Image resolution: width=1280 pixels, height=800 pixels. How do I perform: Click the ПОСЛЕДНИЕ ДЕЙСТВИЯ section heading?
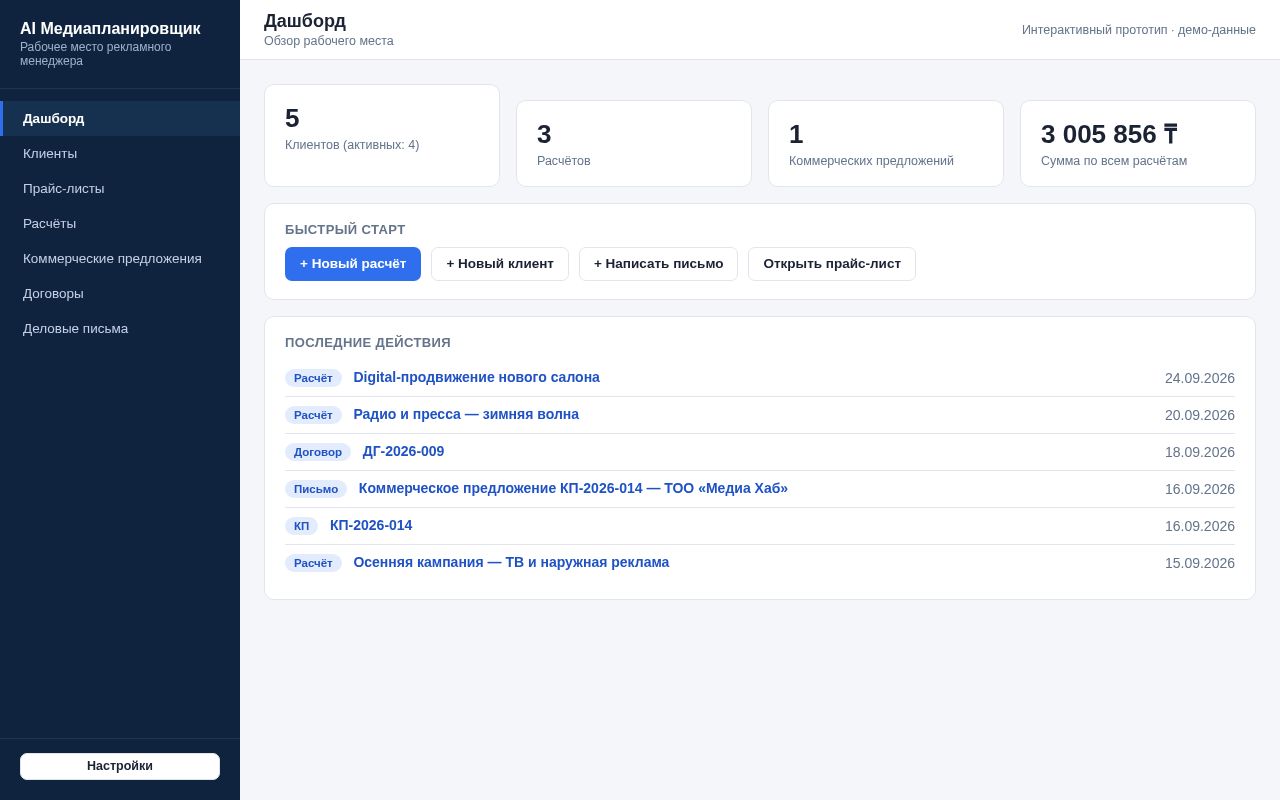tap(368, 342)
